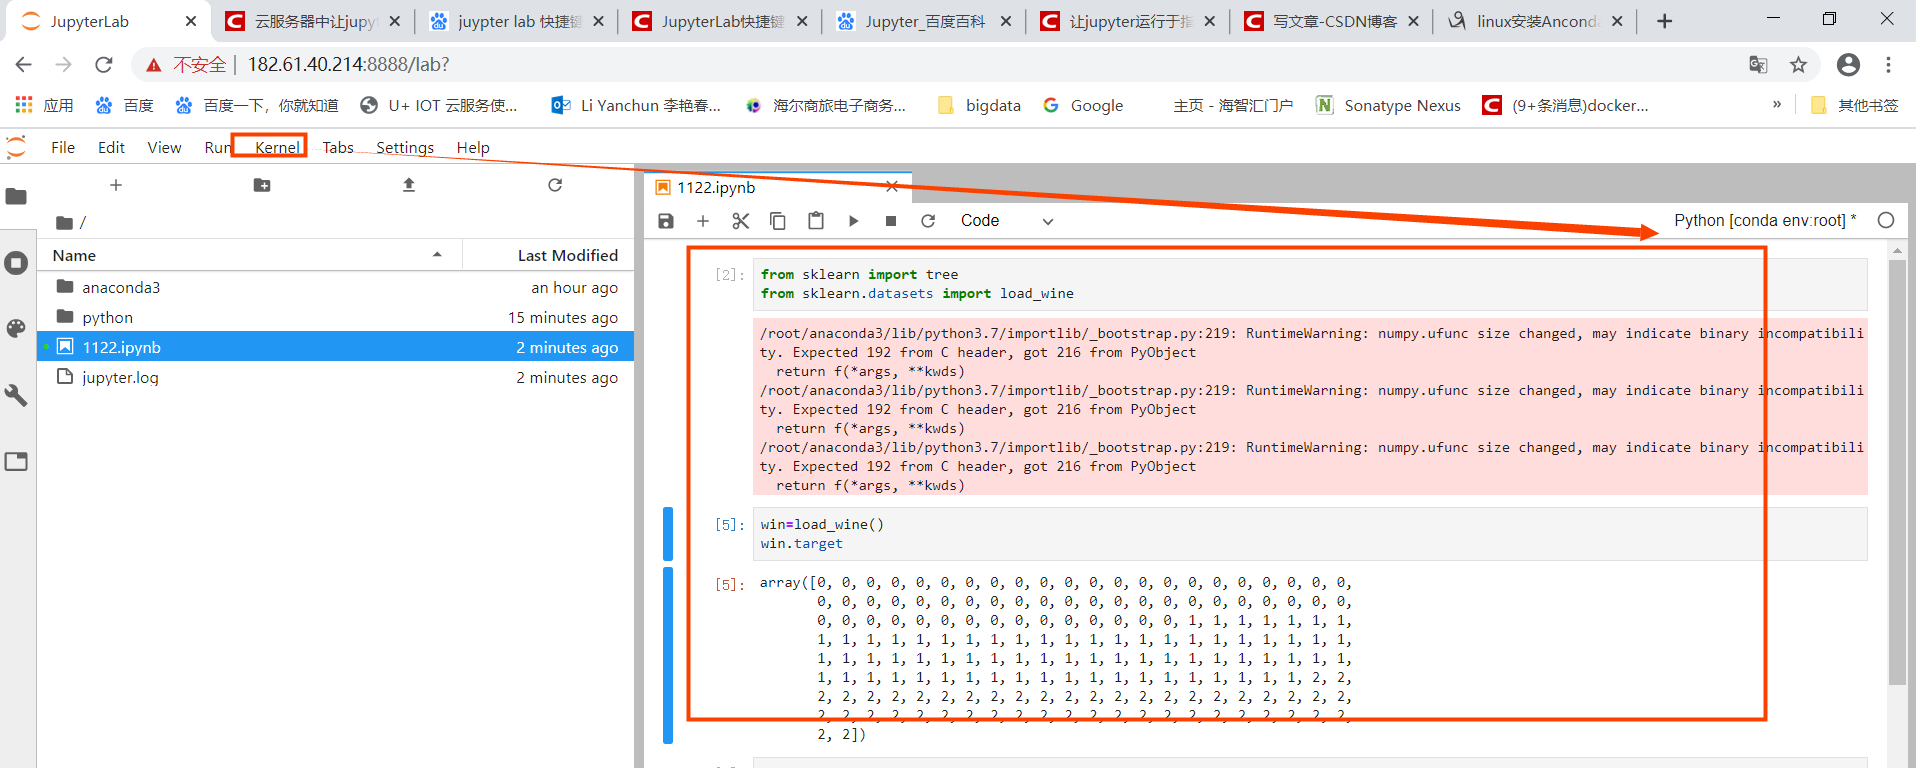1916x768 pixels.
Task: Open the View menu
Action: tap(164, 148)
